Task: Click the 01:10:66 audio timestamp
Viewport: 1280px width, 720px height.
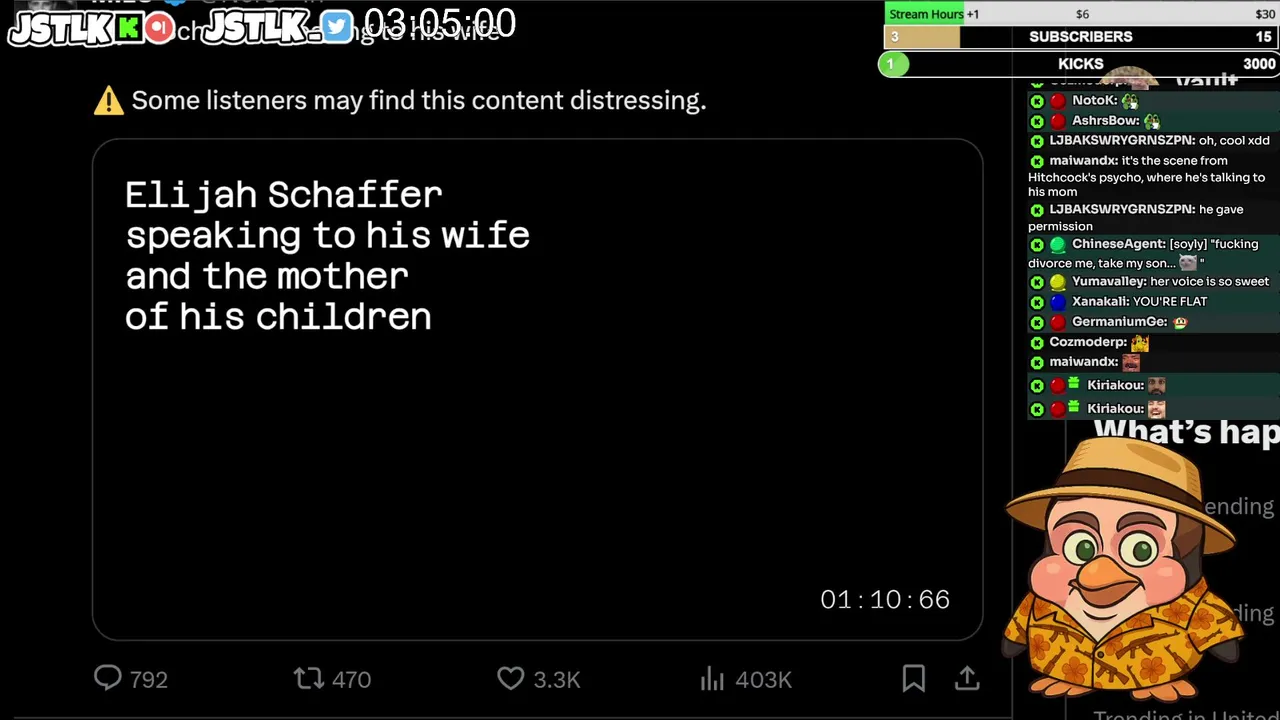Action: 884,599
